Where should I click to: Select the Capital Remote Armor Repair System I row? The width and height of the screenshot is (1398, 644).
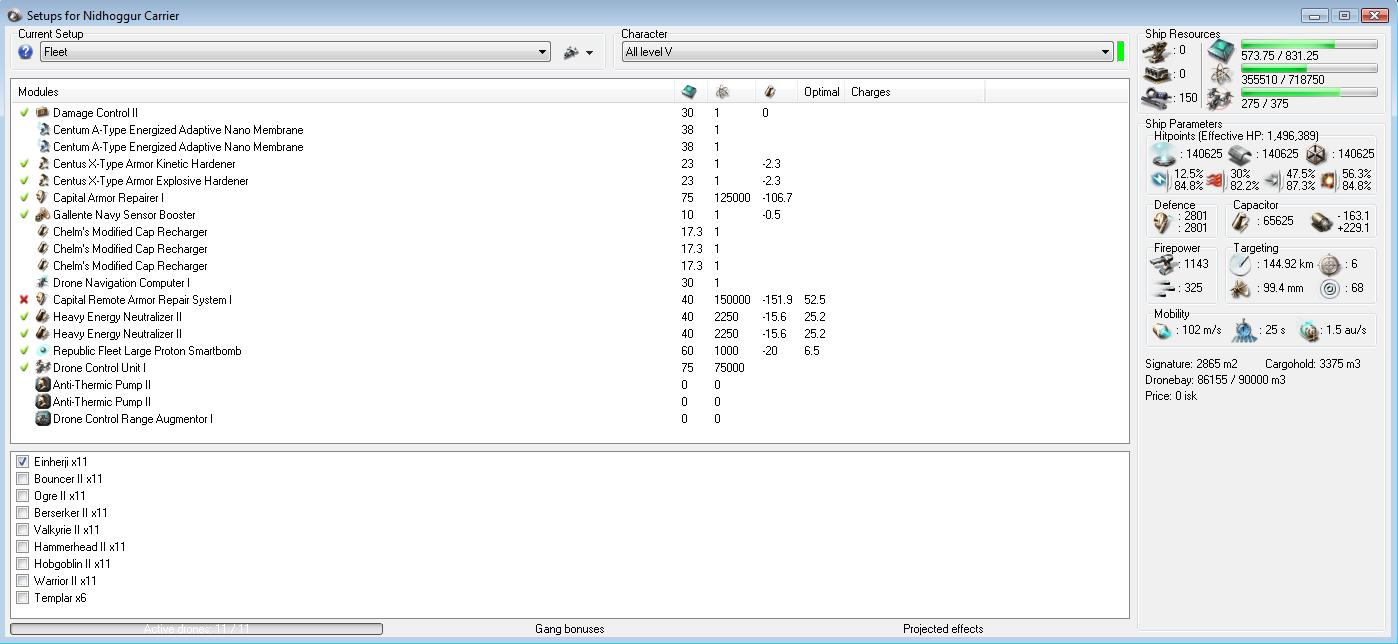(570, 300)
